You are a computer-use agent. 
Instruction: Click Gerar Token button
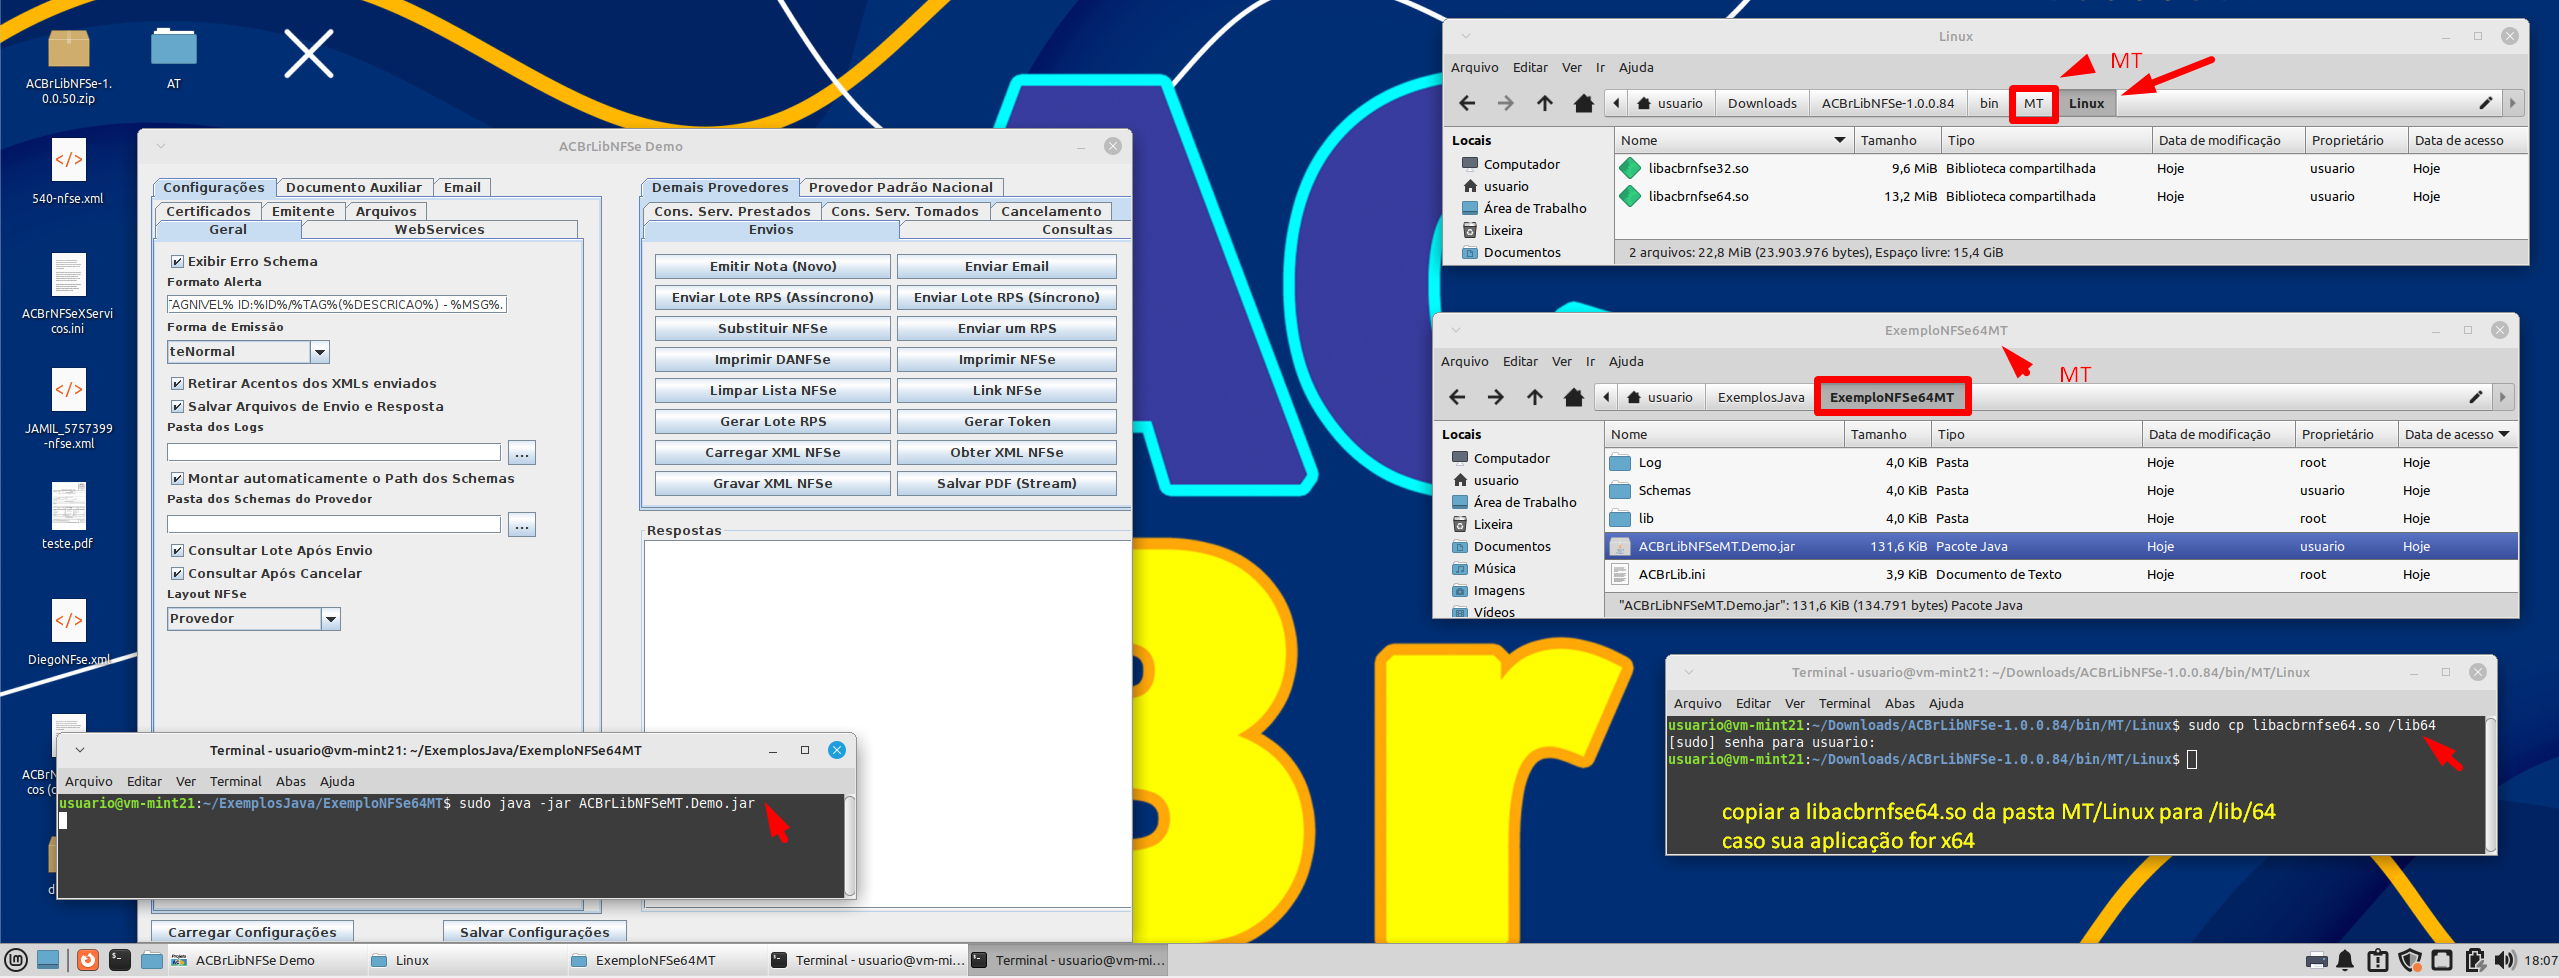[1007, 422]
